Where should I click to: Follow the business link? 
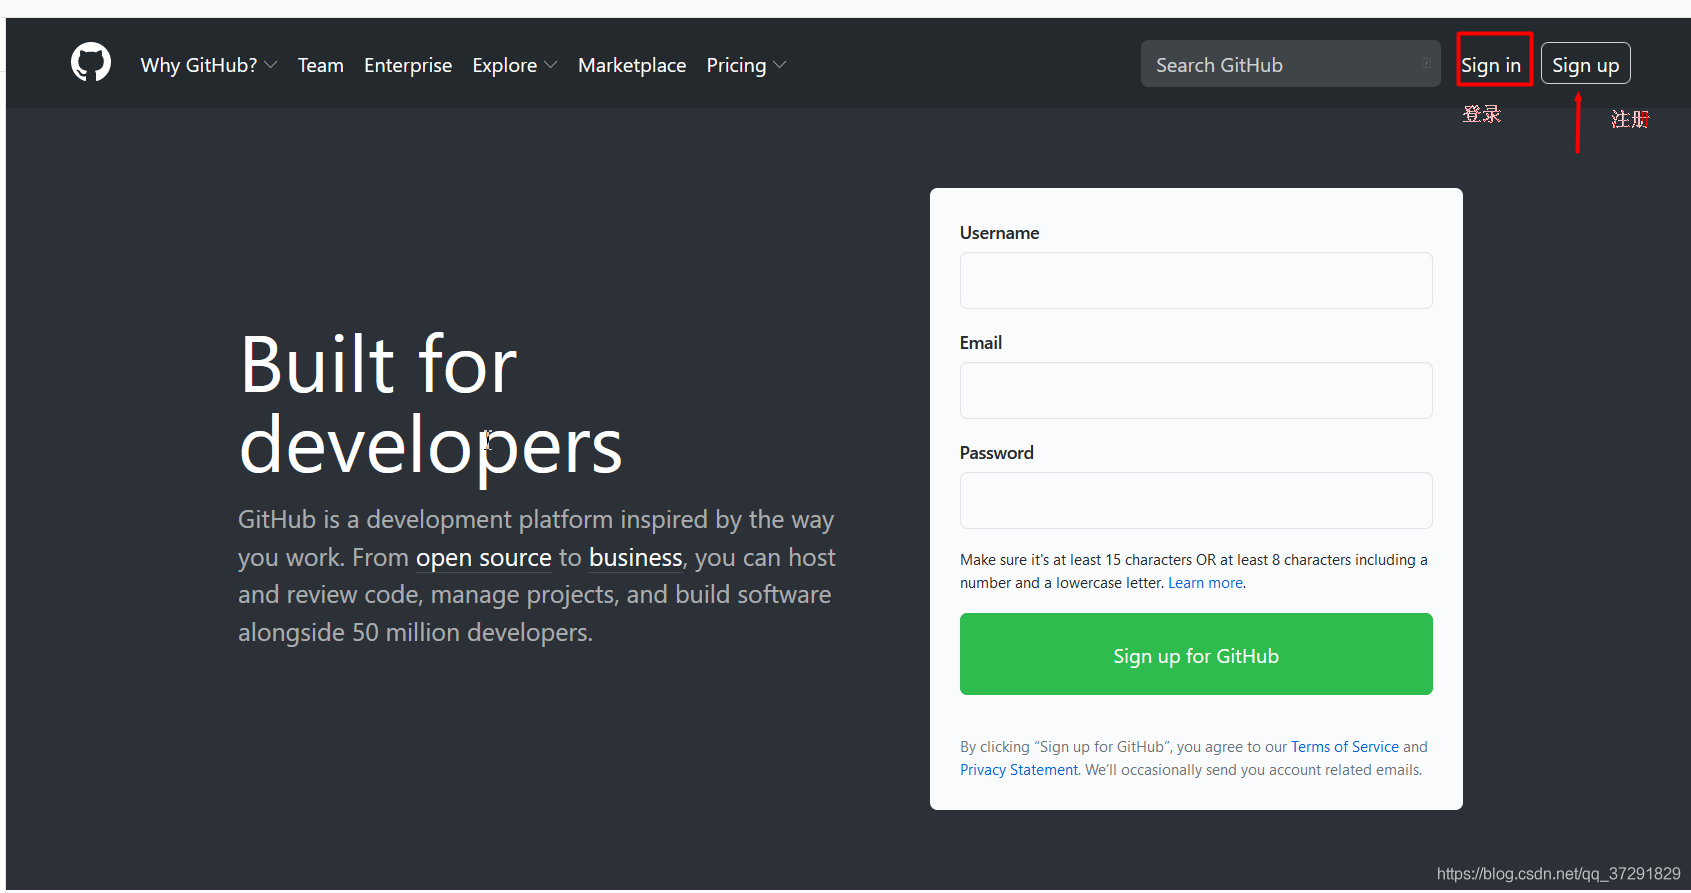636,557
